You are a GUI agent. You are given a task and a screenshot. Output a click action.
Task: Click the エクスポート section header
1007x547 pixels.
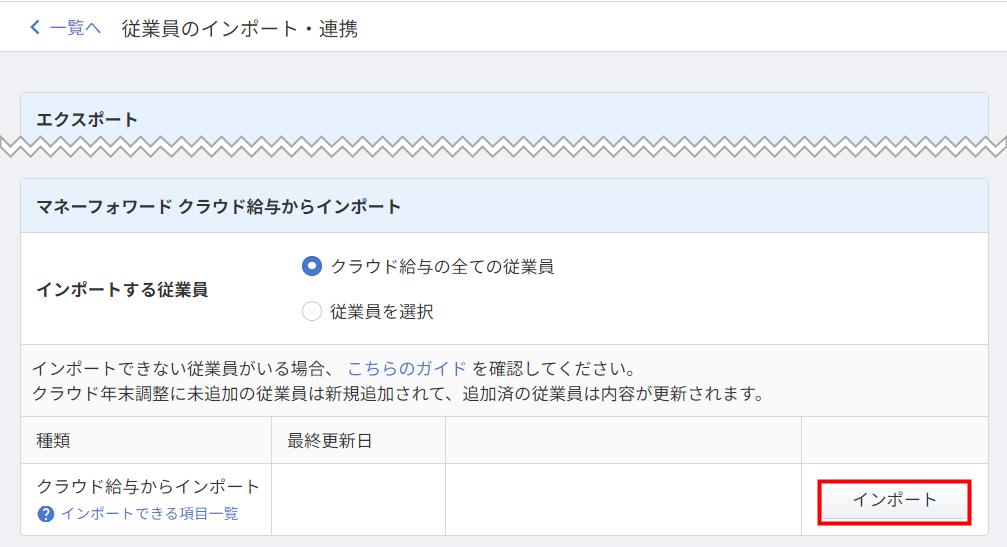click(x=88, y=120)
